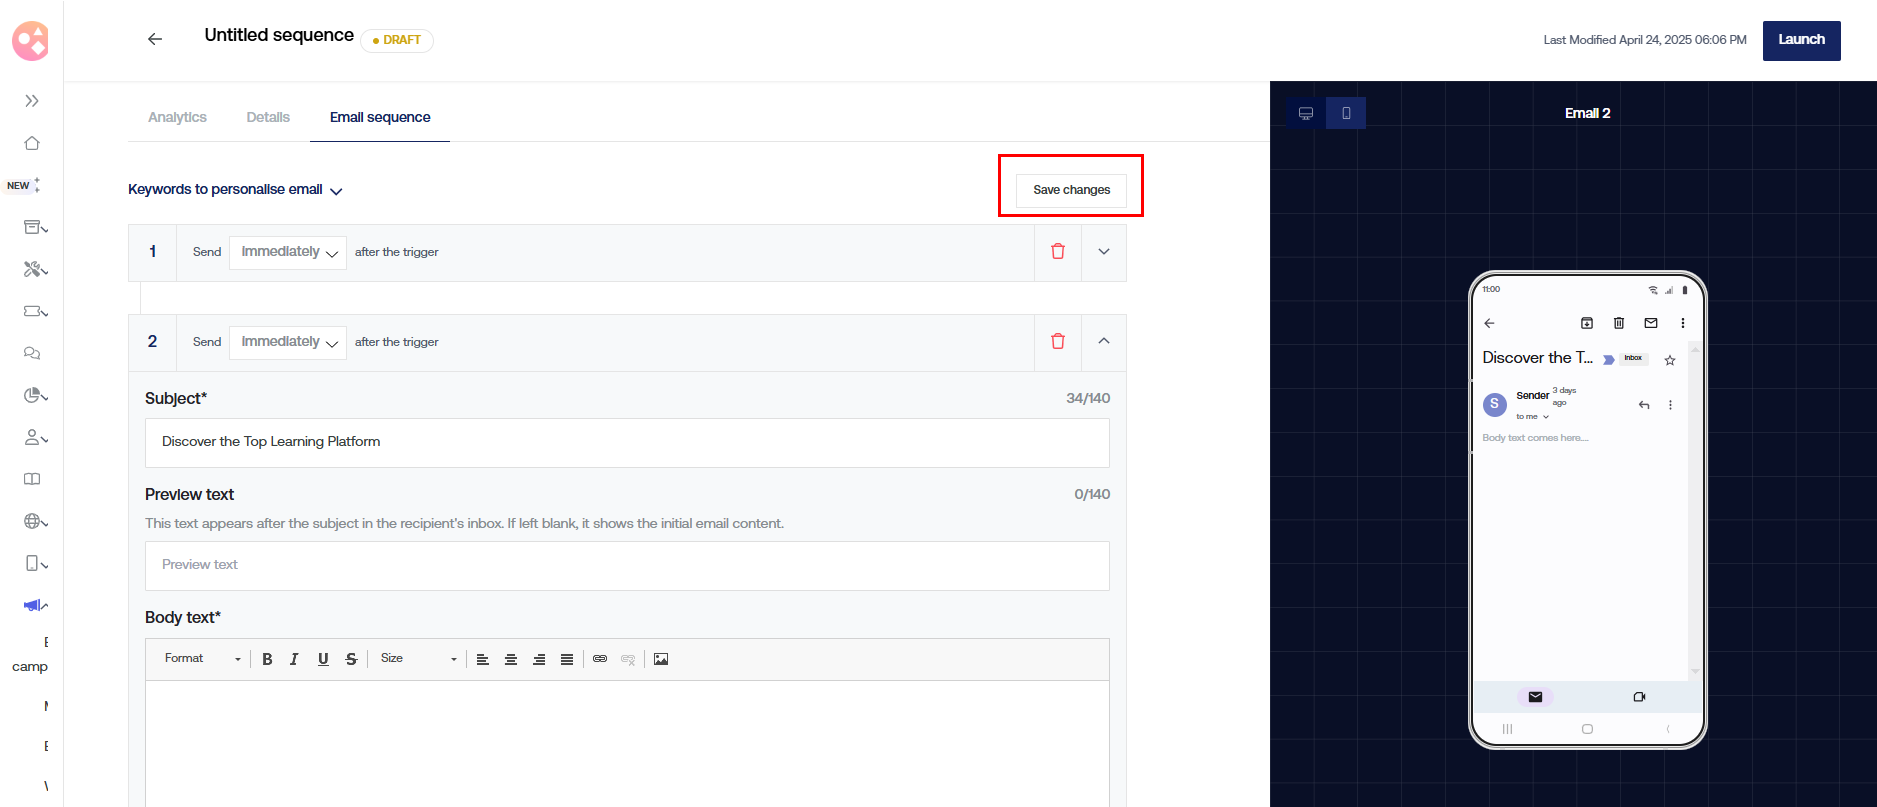
Task: Click the Save changes button
Action: [x=1071, y=190]
